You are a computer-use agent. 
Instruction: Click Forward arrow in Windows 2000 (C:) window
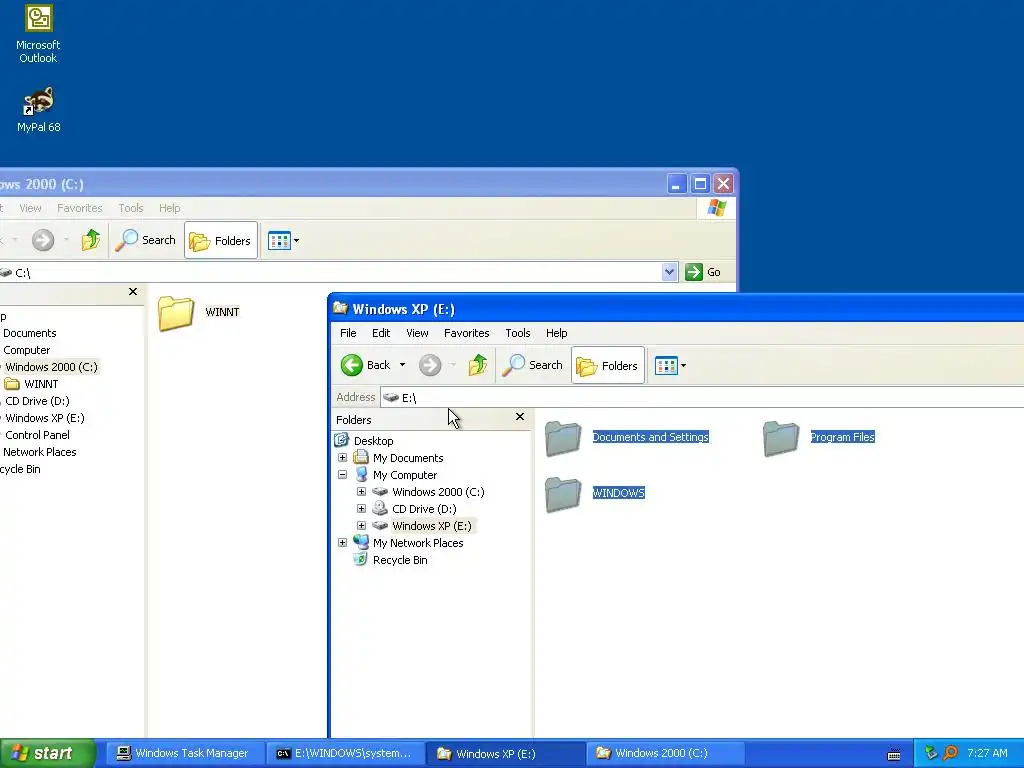pyautogui.click(x=43, y=240)
